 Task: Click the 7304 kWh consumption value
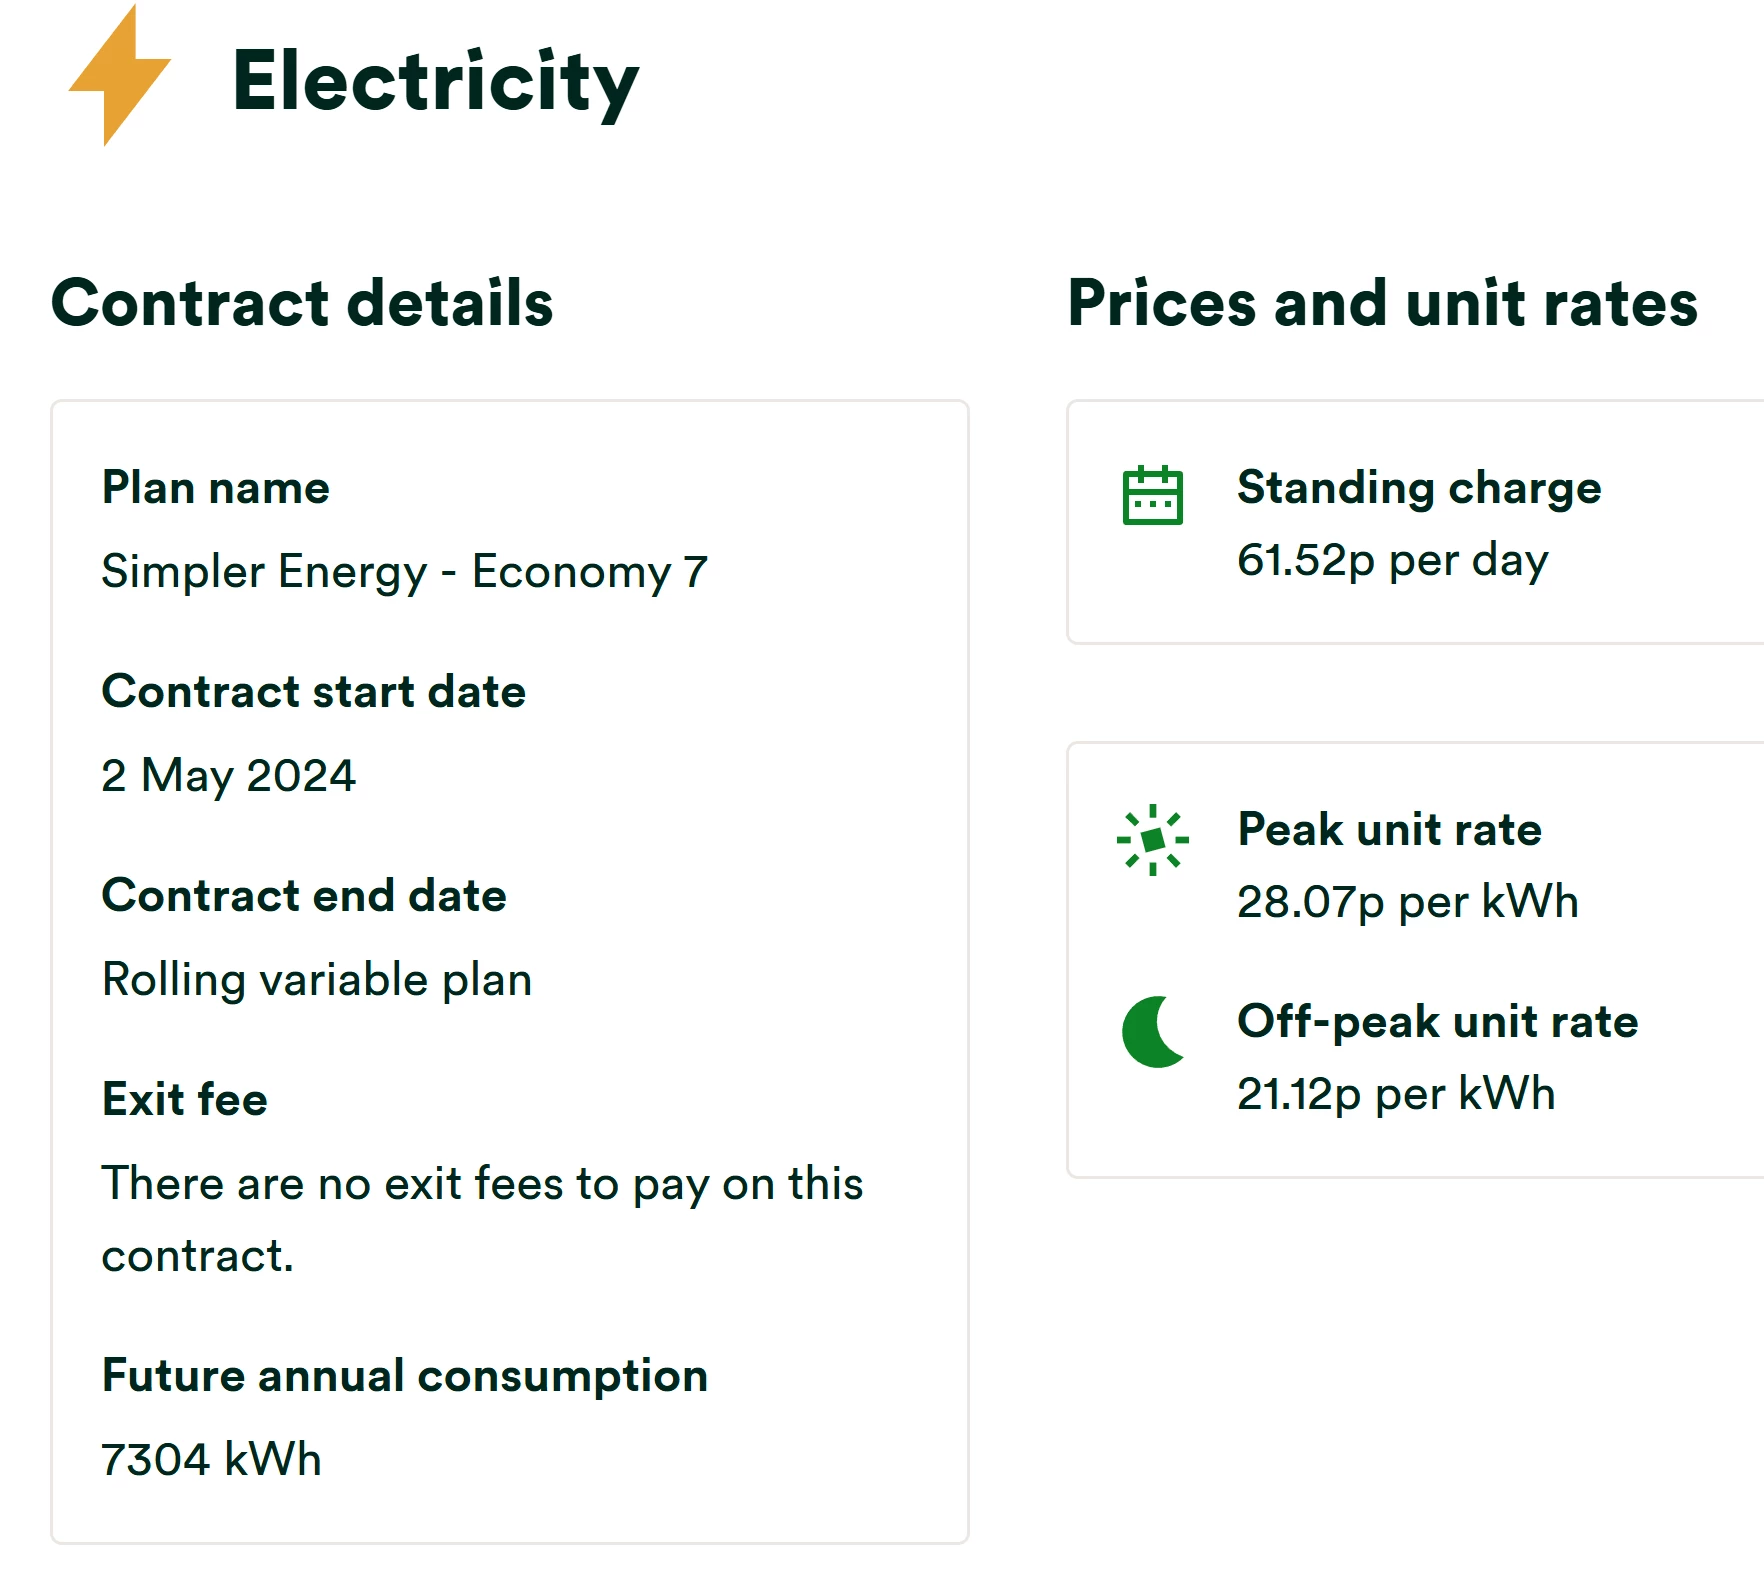coord(211,1460)
